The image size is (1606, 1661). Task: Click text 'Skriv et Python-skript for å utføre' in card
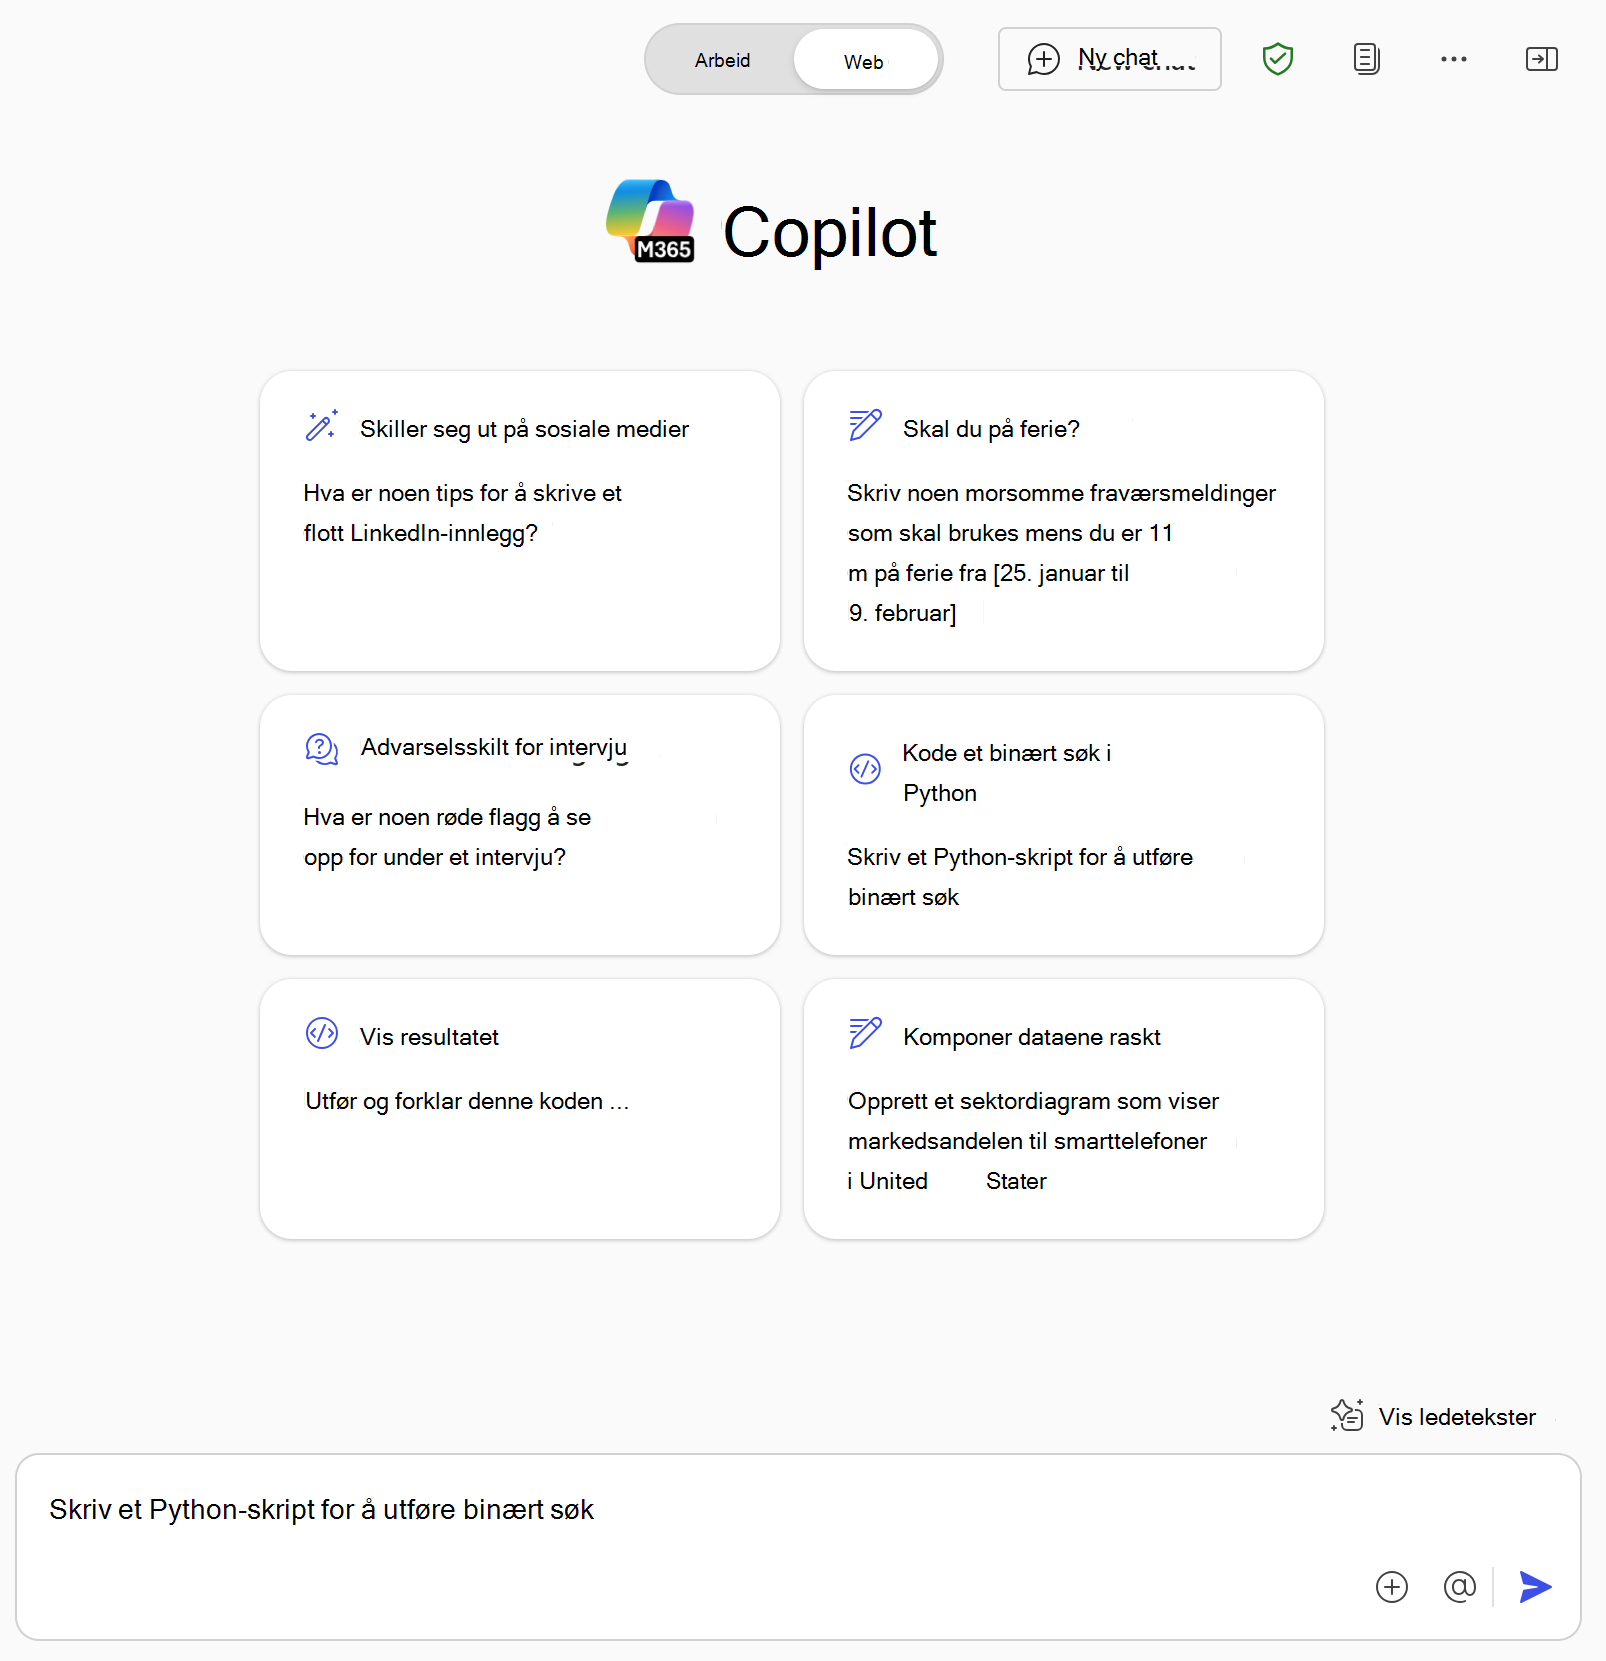point(1020,857)
